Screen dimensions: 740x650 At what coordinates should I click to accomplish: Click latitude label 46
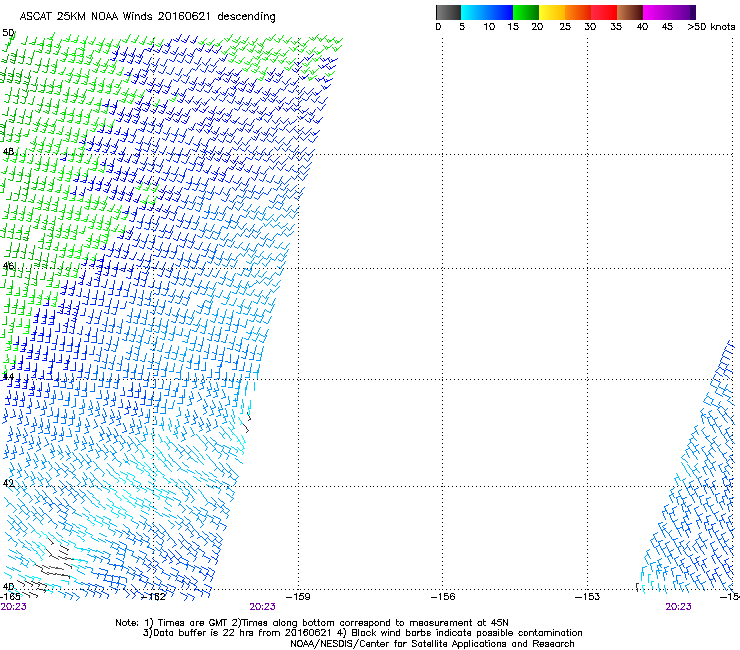[8, 266]
